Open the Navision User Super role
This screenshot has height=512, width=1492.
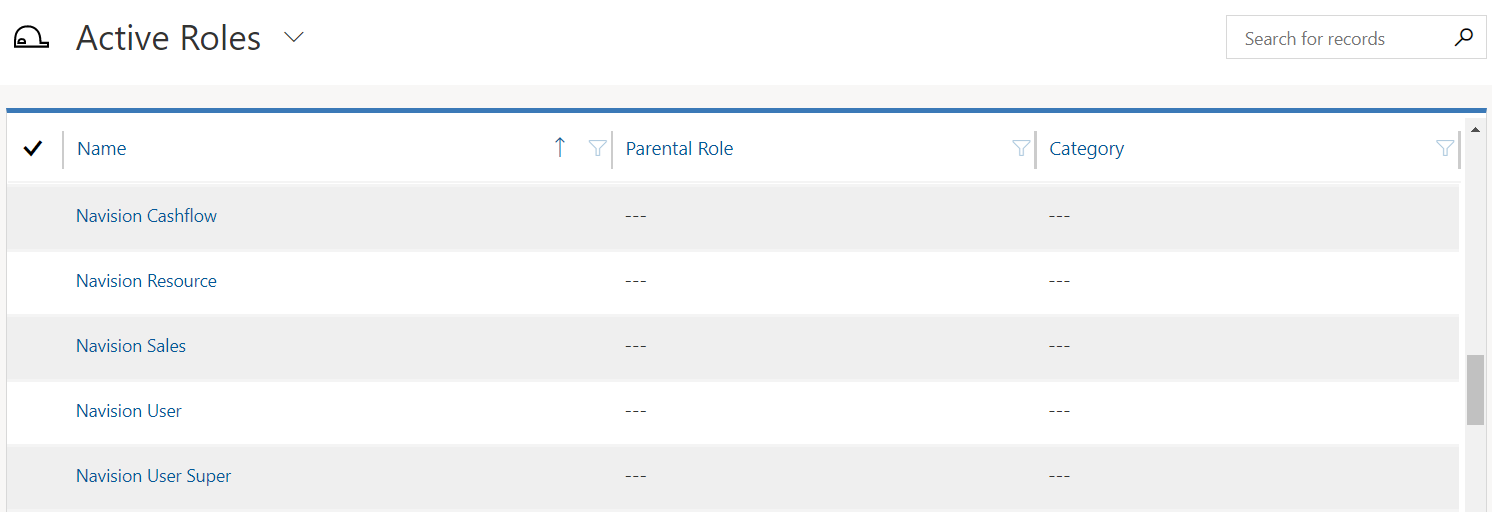(153, 476)
